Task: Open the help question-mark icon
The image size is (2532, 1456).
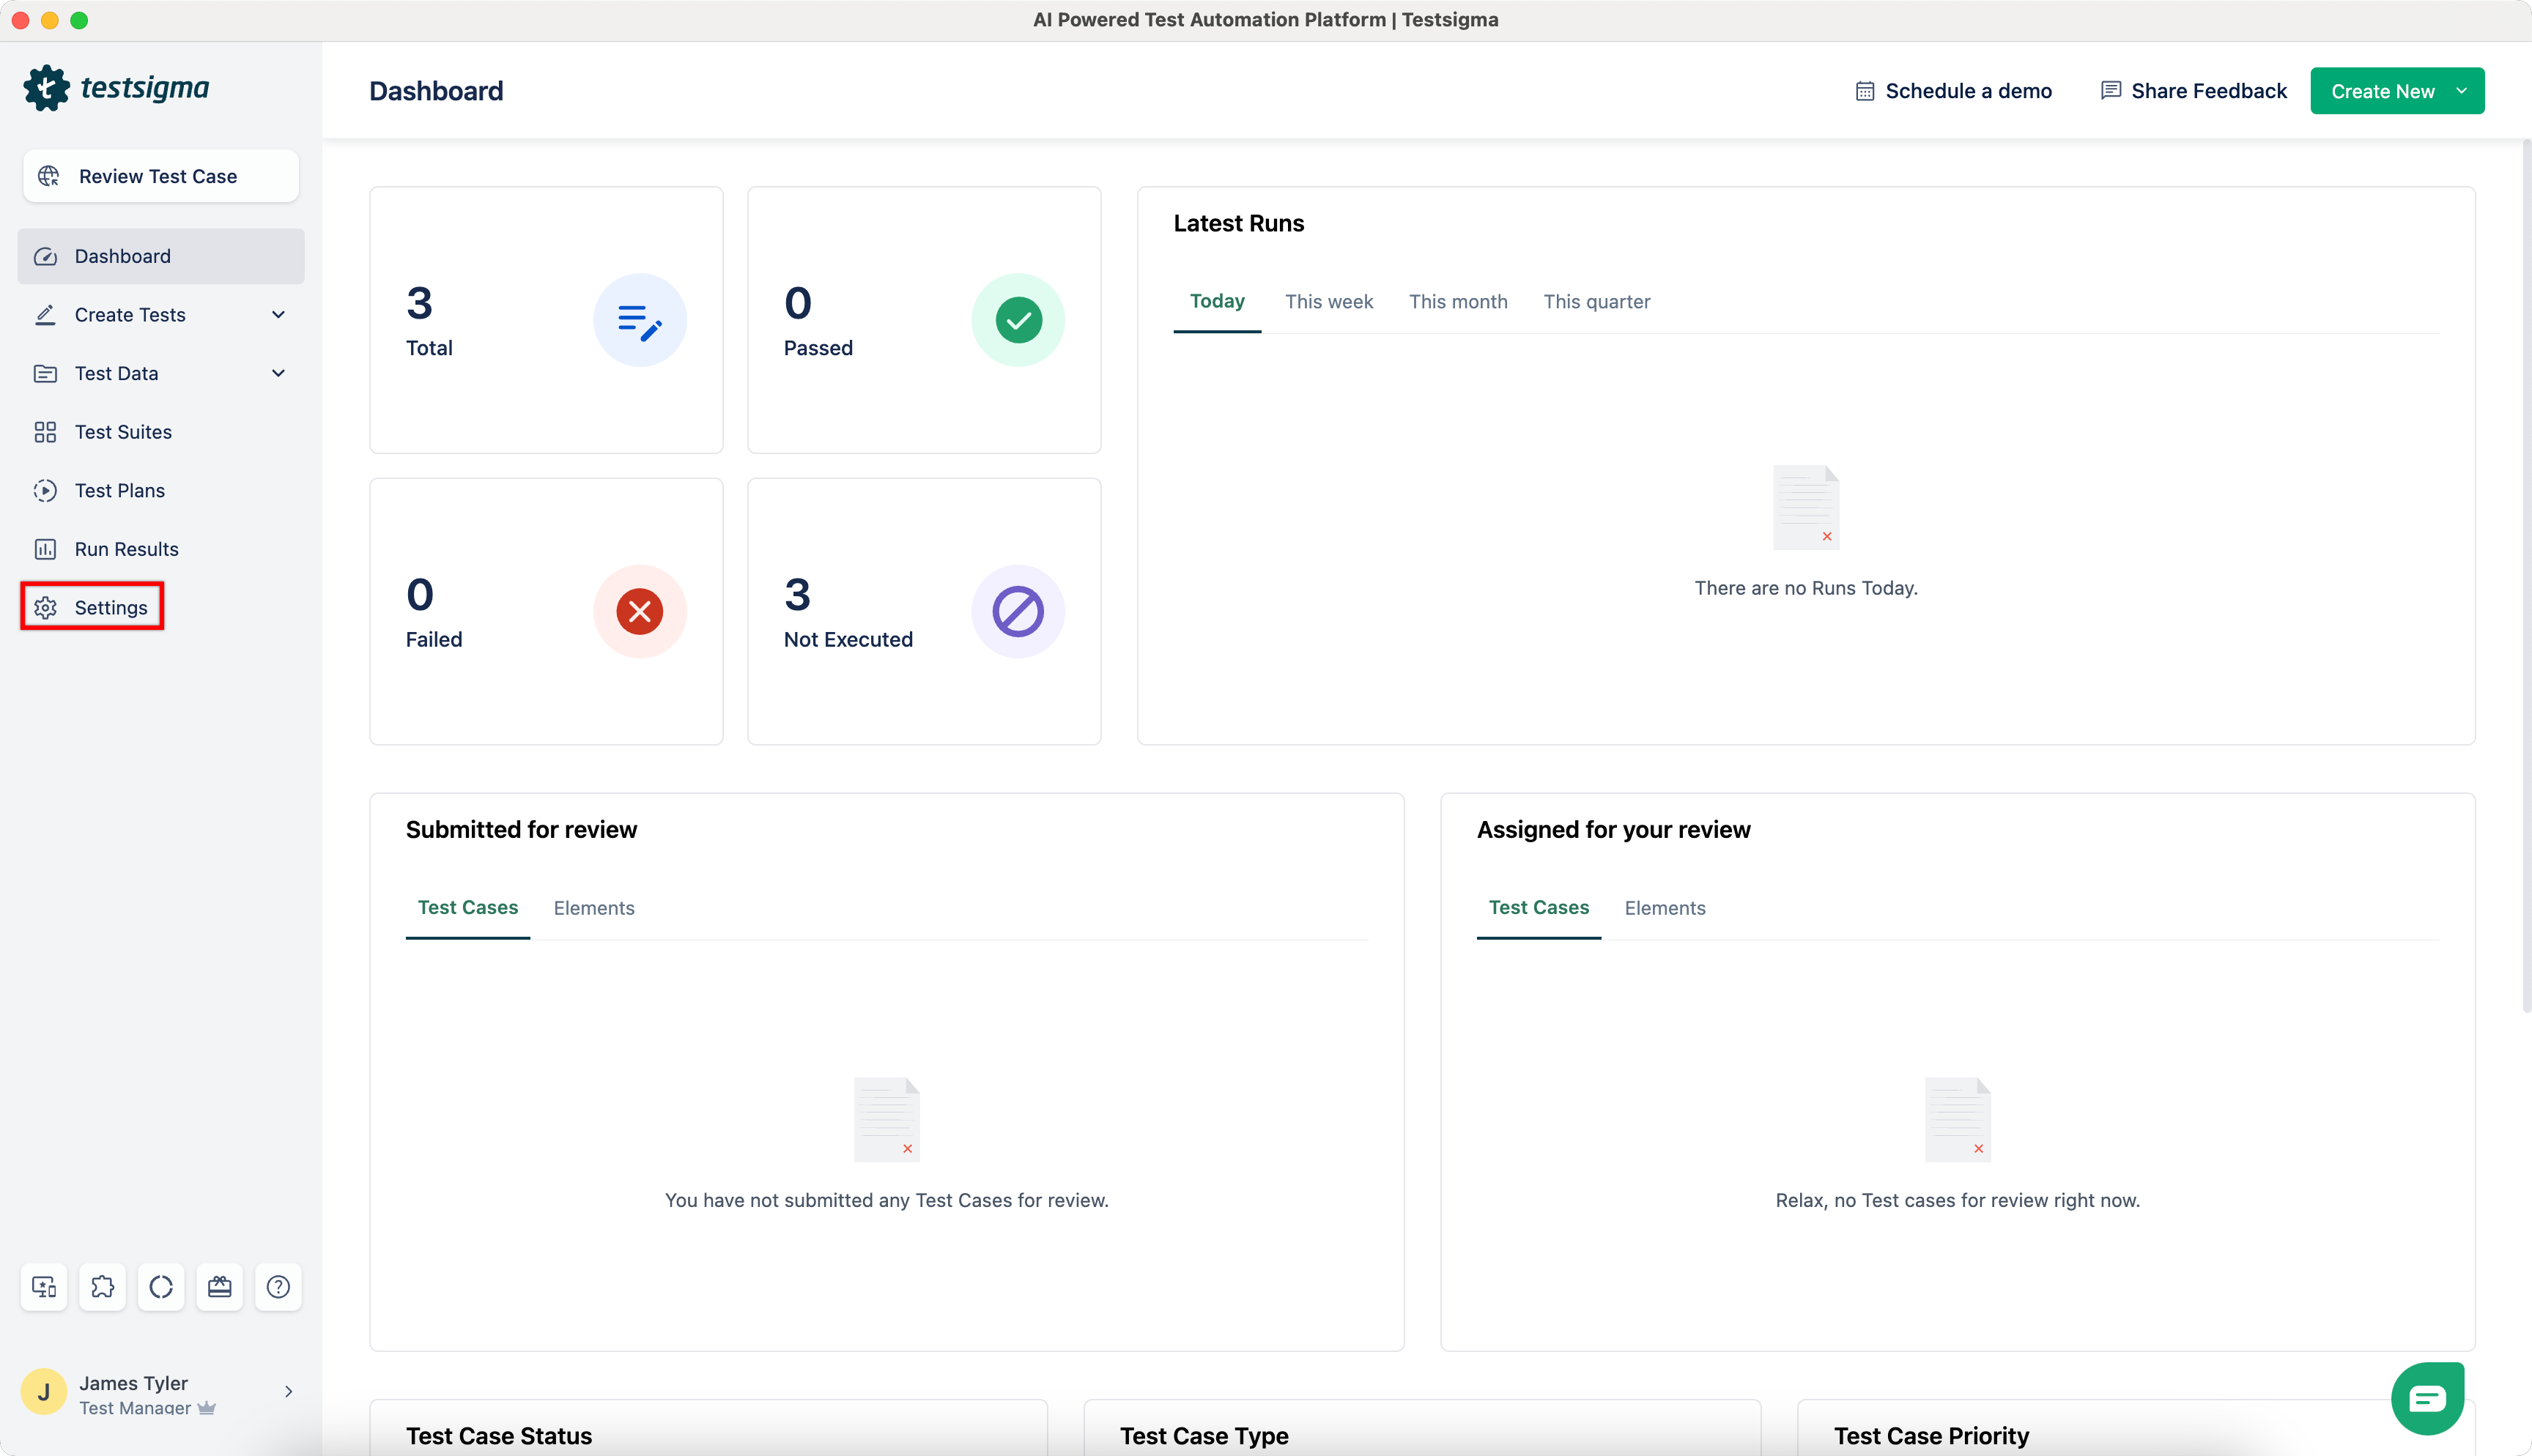Action: point(278,1286)
